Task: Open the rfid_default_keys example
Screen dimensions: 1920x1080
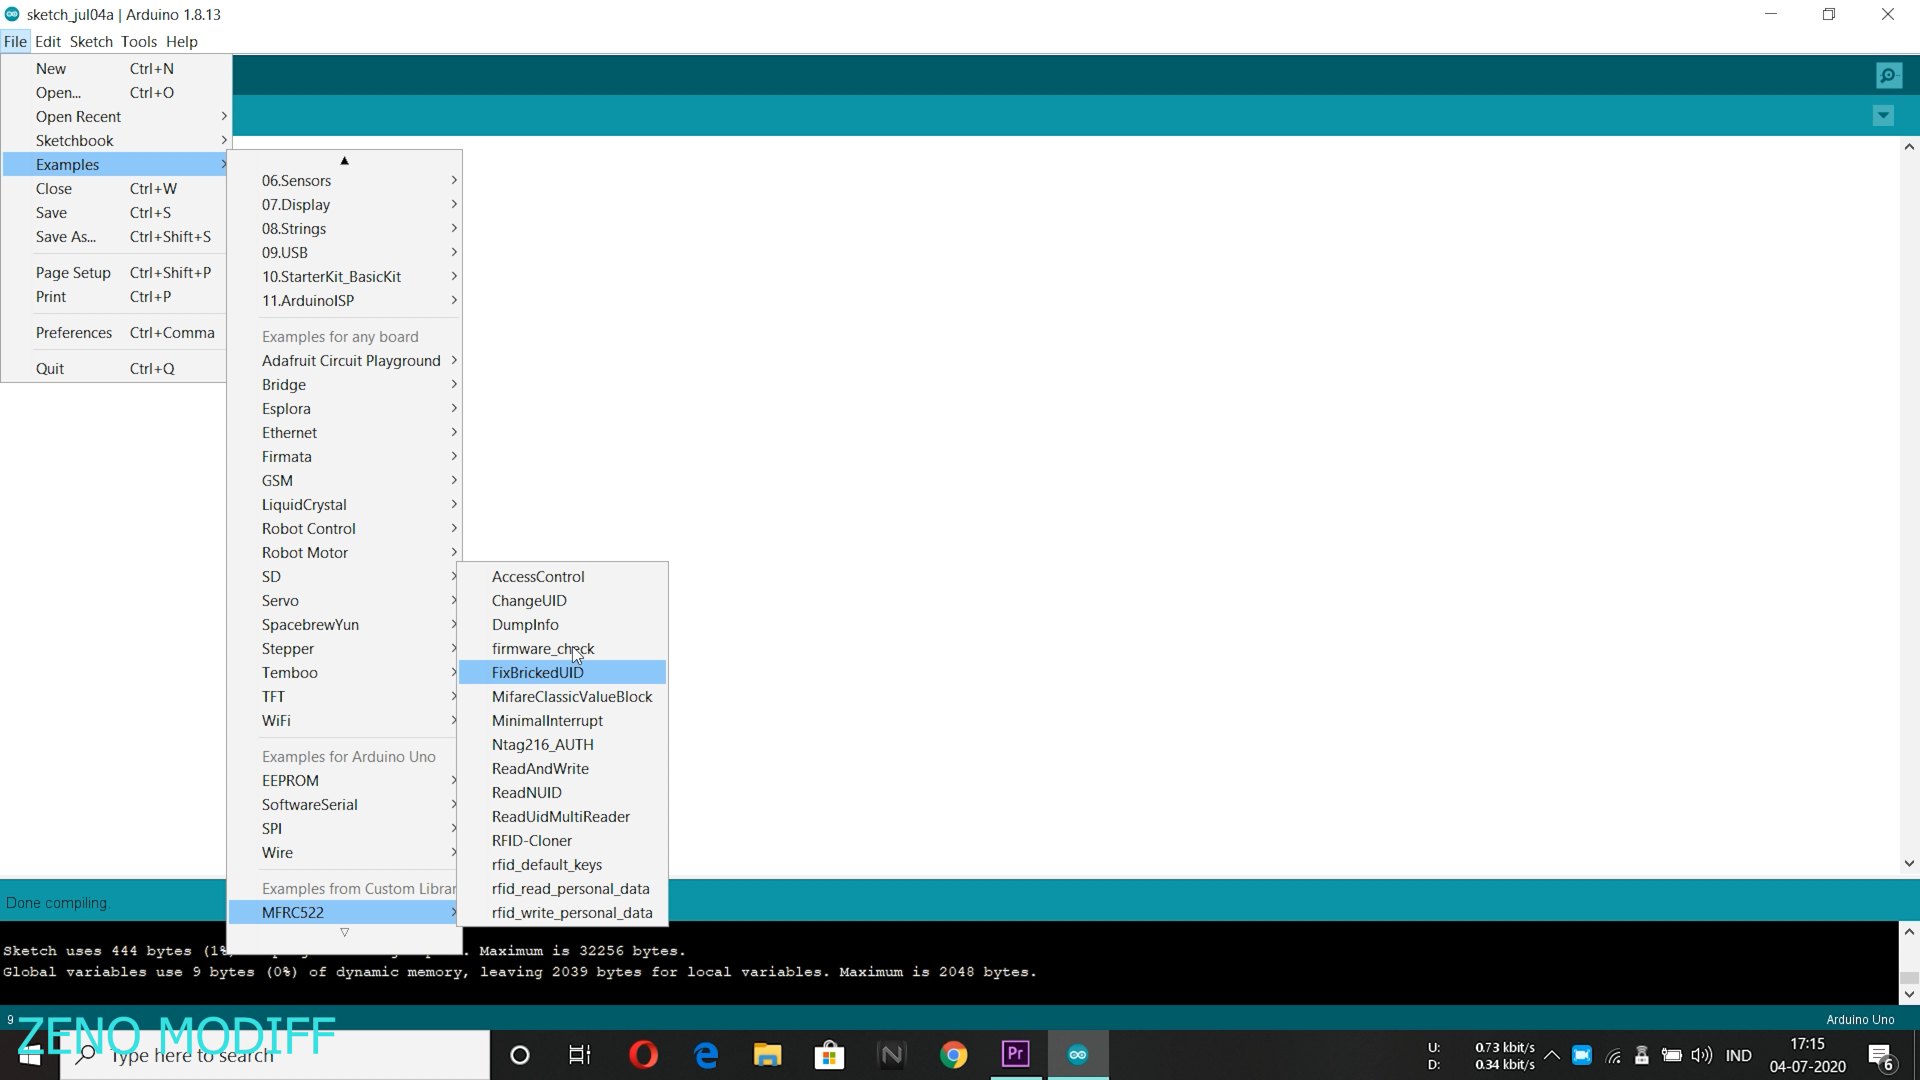Action: pyautogui.click(x=563, y=865)
